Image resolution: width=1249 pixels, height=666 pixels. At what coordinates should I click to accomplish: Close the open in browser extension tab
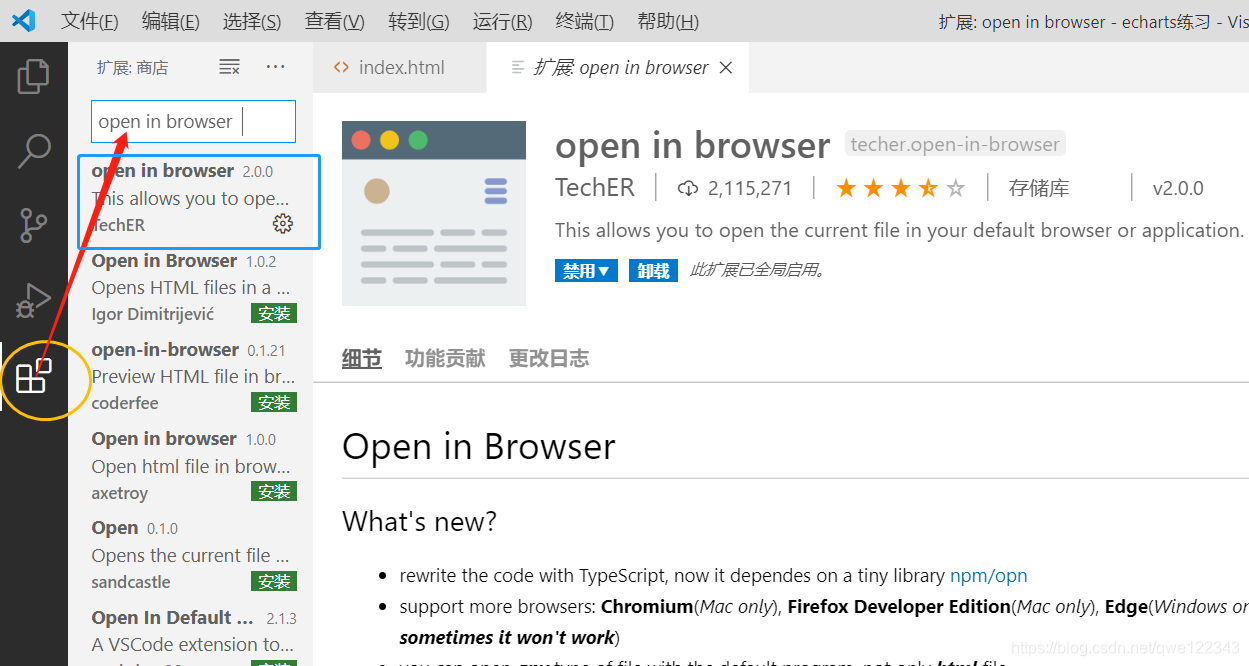[726, 68]
